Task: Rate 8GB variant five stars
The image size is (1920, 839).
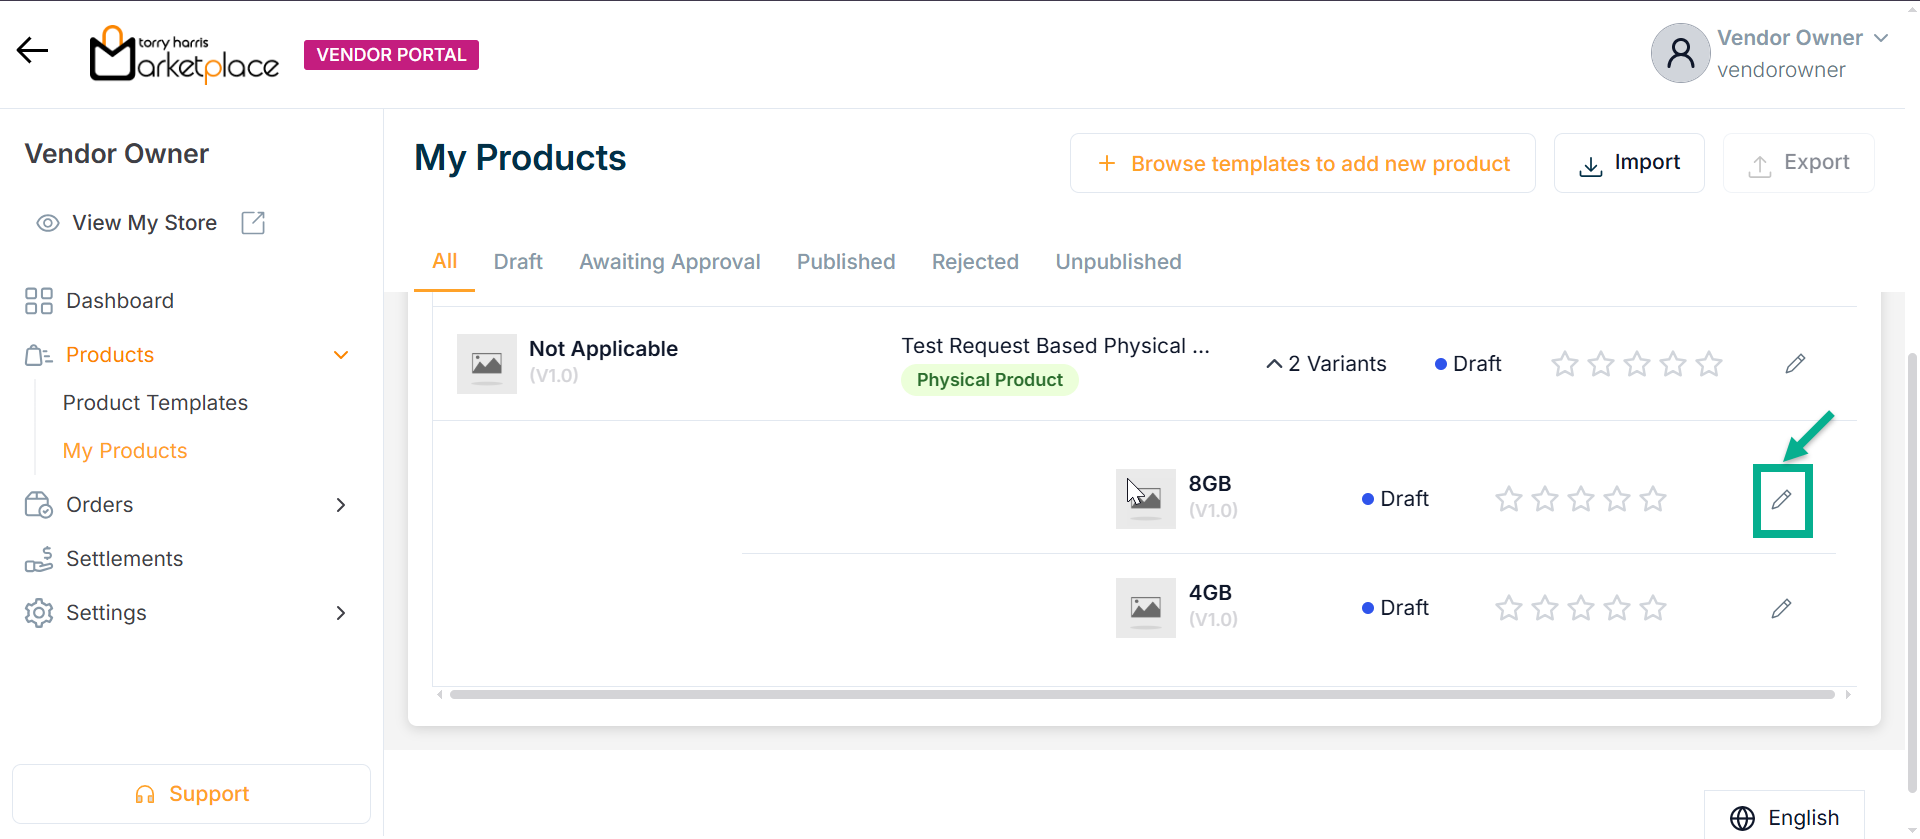Action: click(x=1653, y=499)
